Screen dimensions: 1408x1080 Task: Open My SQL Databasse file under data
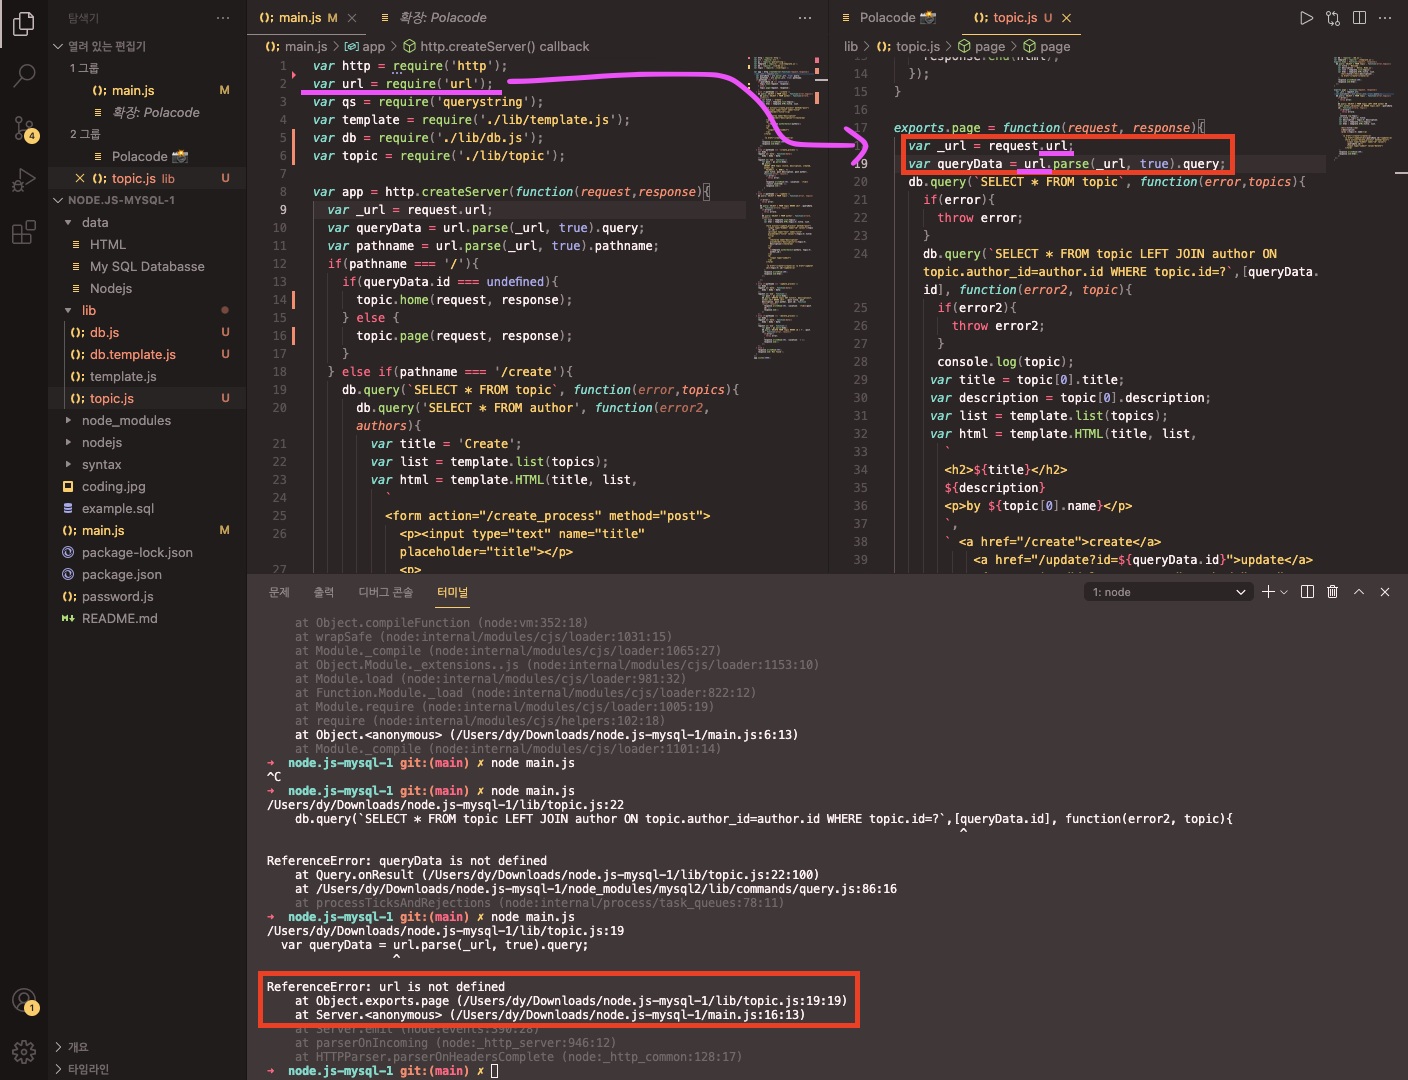[x=148, y=266]
